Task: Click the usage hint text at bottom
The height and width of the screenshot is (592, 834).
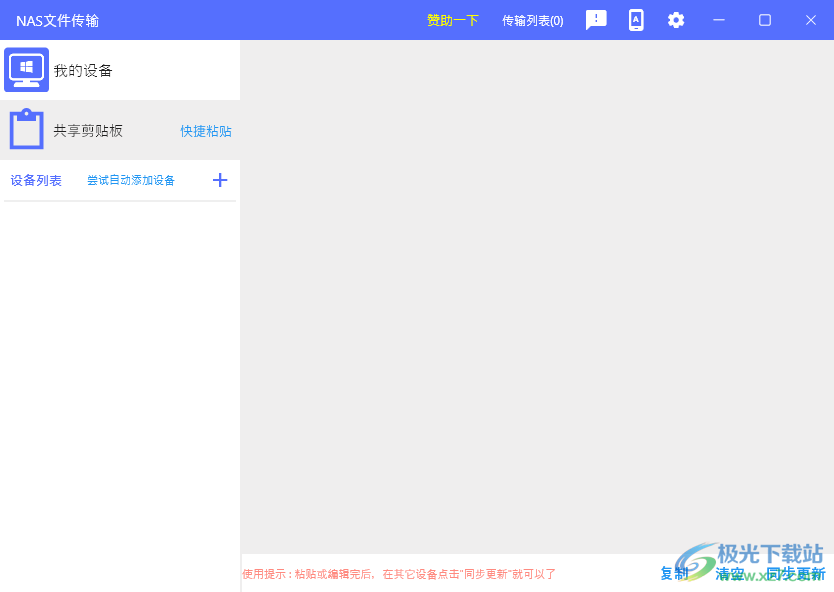Action: click(398, 573)
